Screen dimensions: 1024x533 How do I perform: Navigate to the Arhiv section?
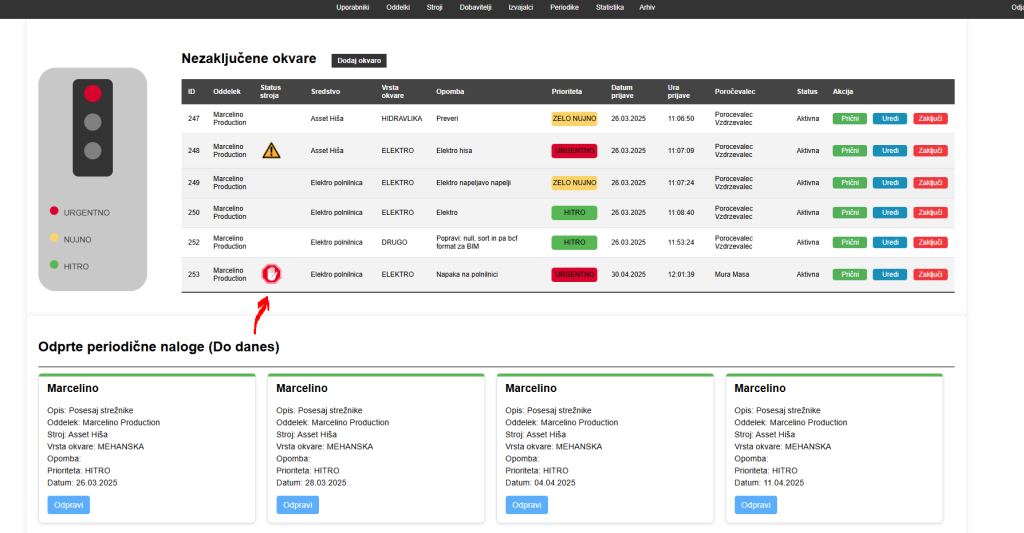pyautogui.click(x=647, y=7)
